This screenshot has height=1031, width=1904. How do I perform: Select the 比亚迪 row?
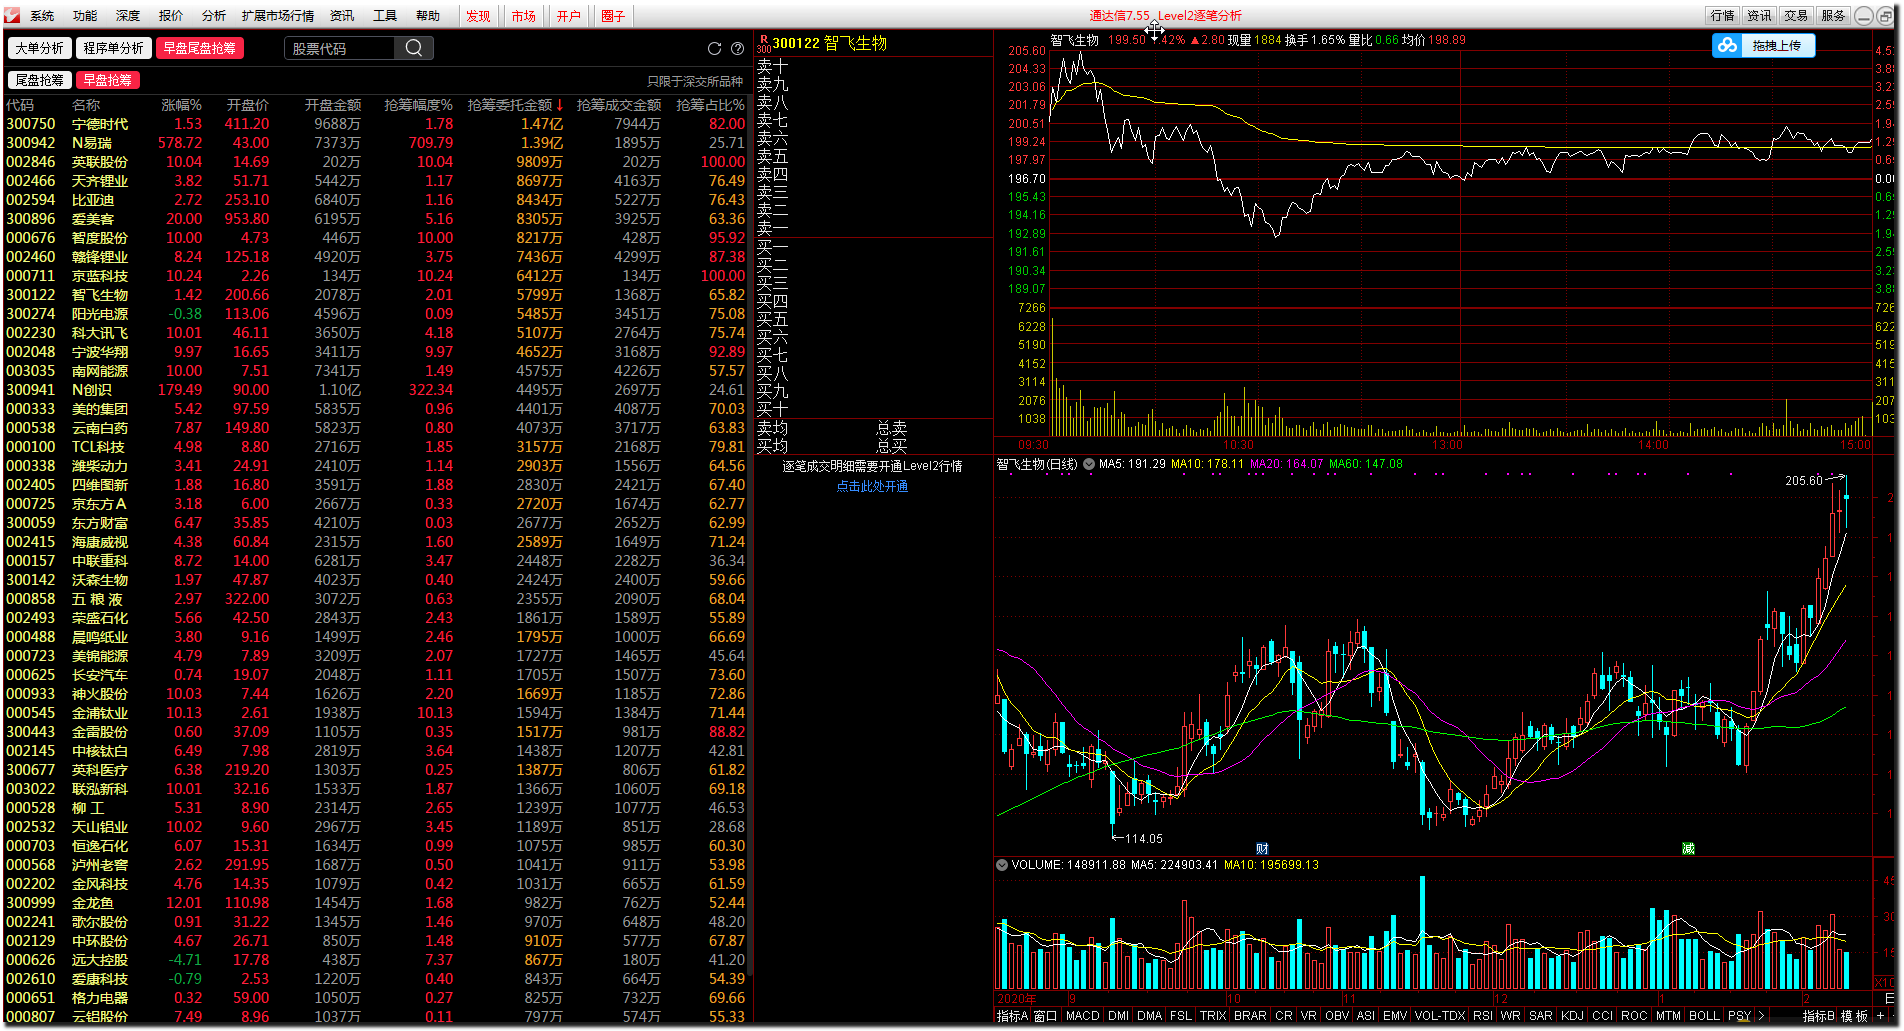tap(376, 200)
